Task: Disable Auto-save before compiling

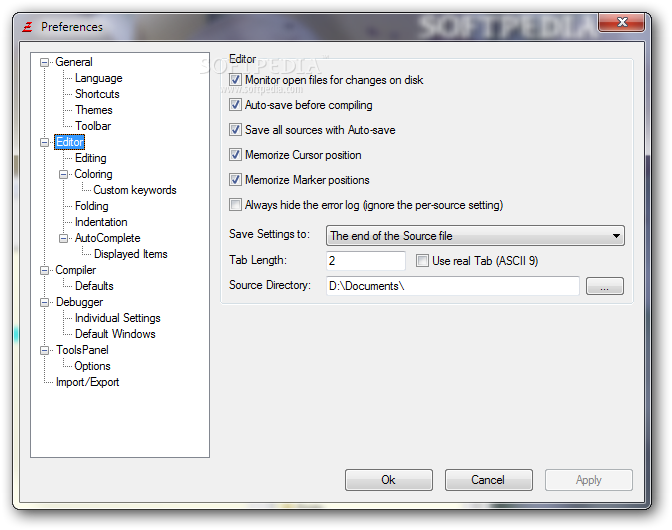Action: pos(235,105)
